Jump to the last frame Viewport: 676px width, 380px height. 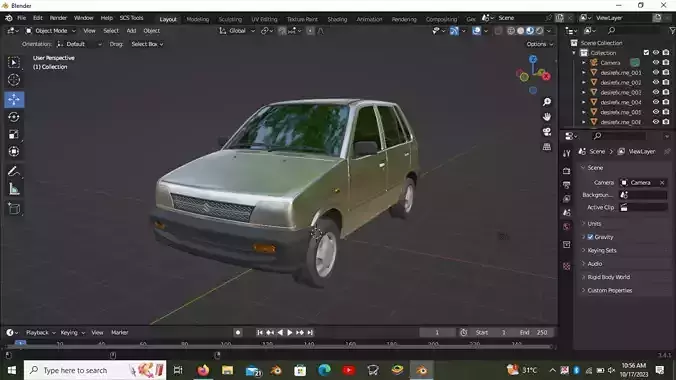pos(310,333)
